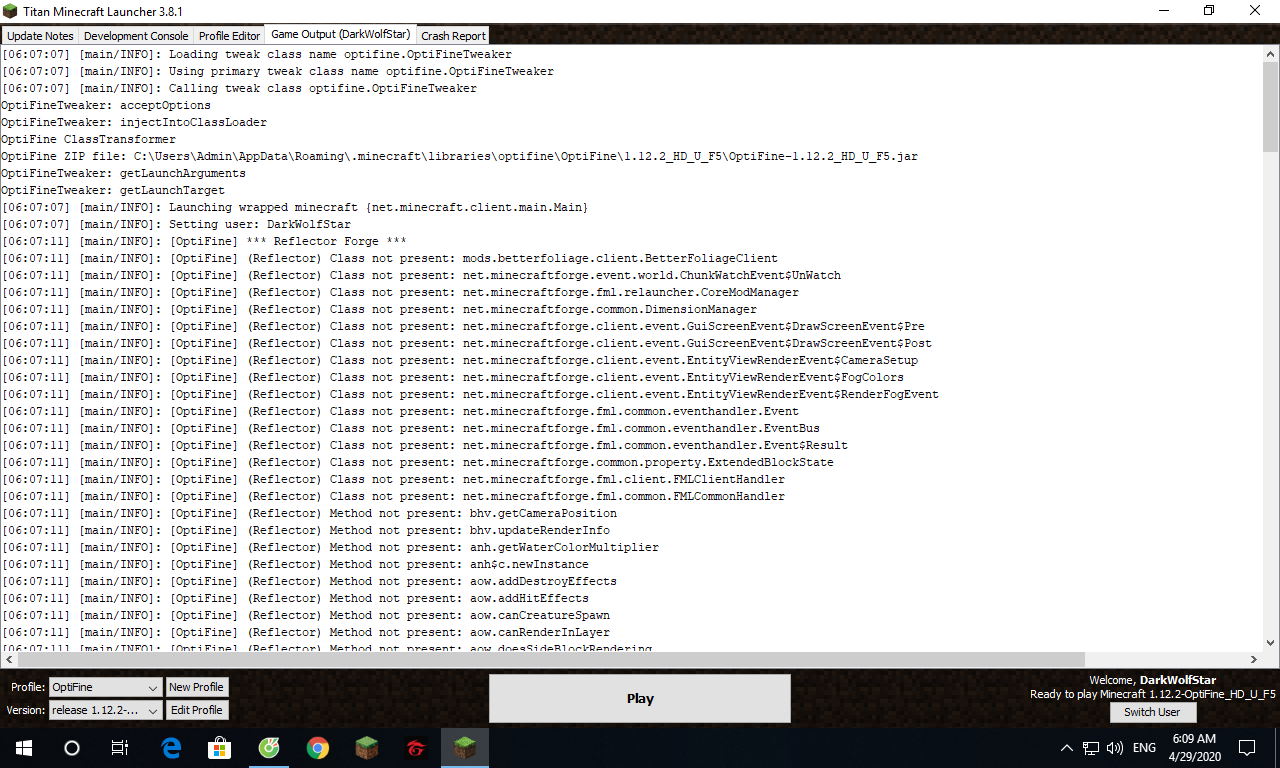Minimize the Titan Minecraft Launcher window
The image size is (1280, 768).
point(1163,11)
